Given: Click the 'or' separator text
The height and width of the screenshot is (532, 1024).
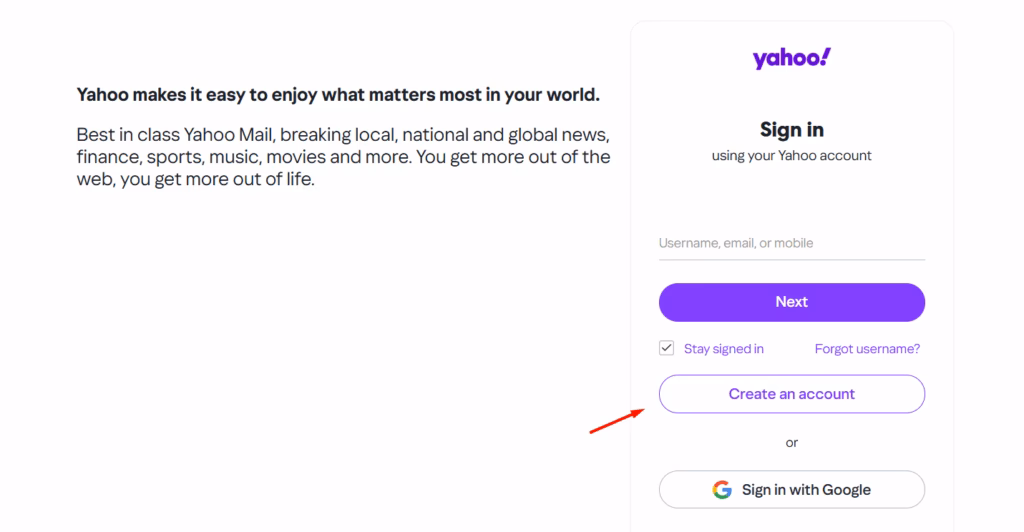Looking at the screenshot, I should (791, 442).
